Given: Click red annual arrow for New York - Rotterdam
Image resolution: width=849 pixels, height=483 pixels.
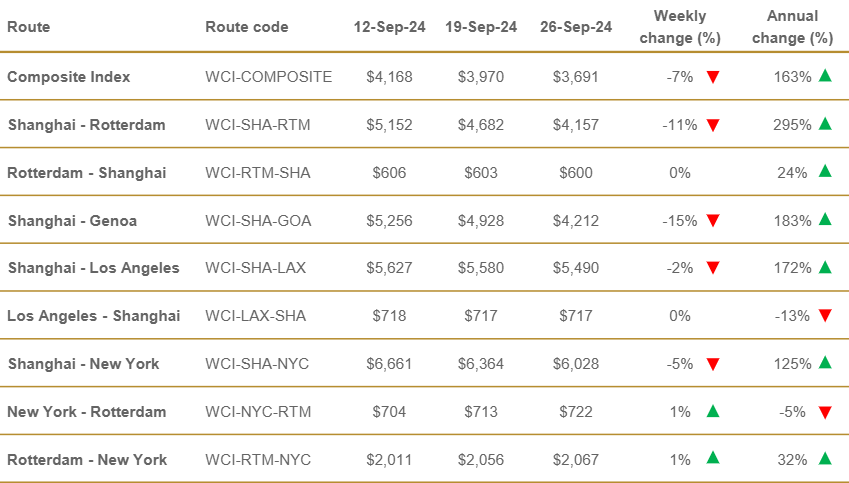Looking at the screenshot, I should (x=825, y=413).
